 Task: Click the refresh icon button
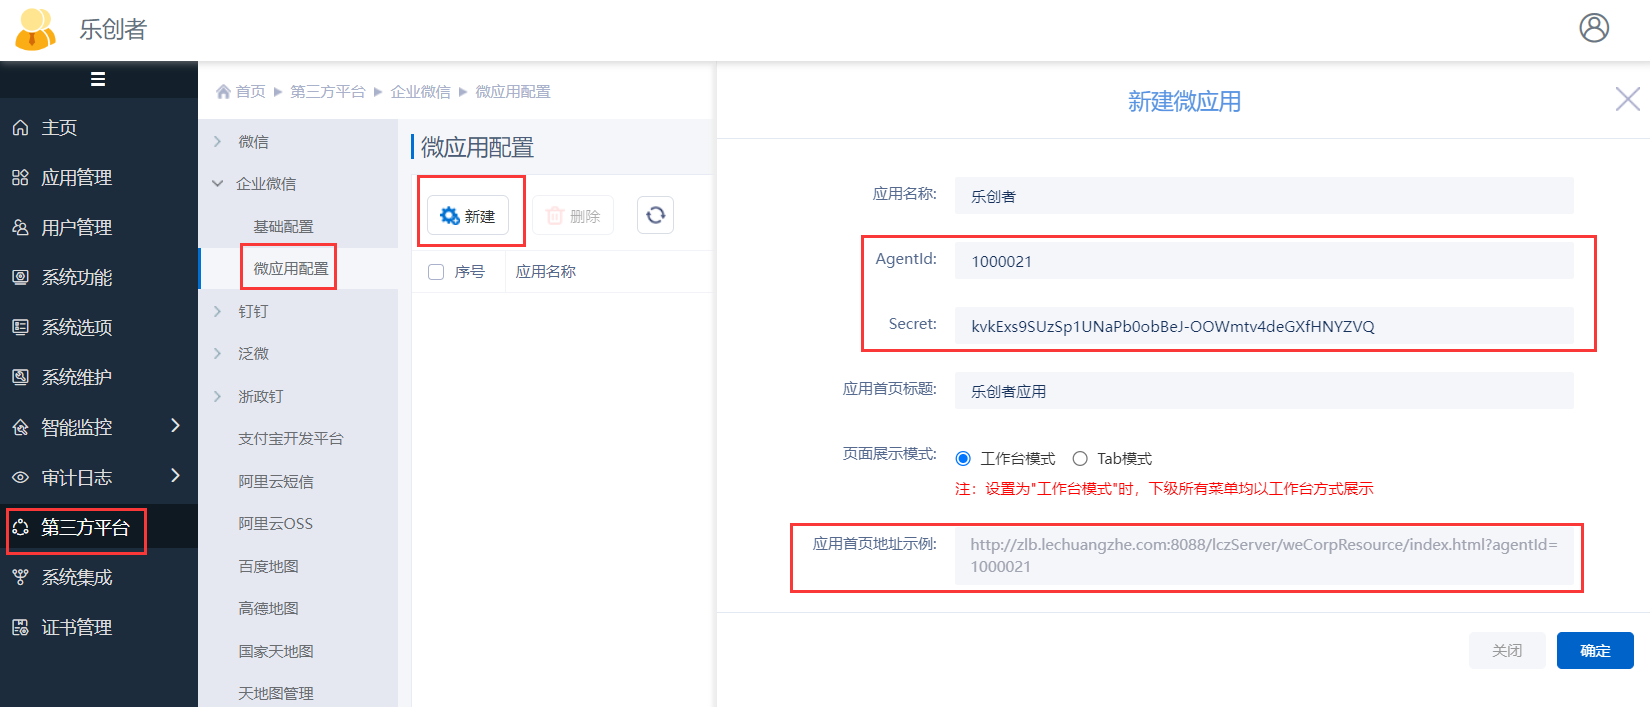(655, 215)
